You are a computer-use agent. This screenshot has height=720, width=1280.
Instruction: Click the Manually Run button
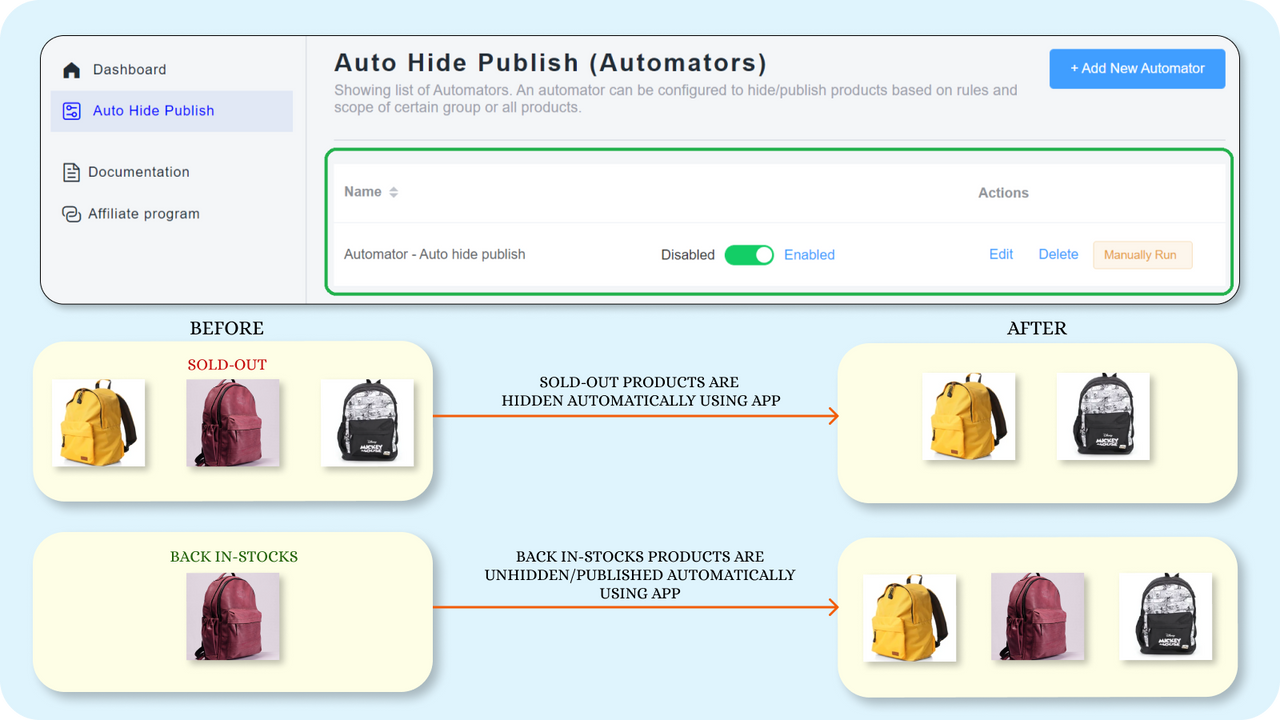(1142, 255)
